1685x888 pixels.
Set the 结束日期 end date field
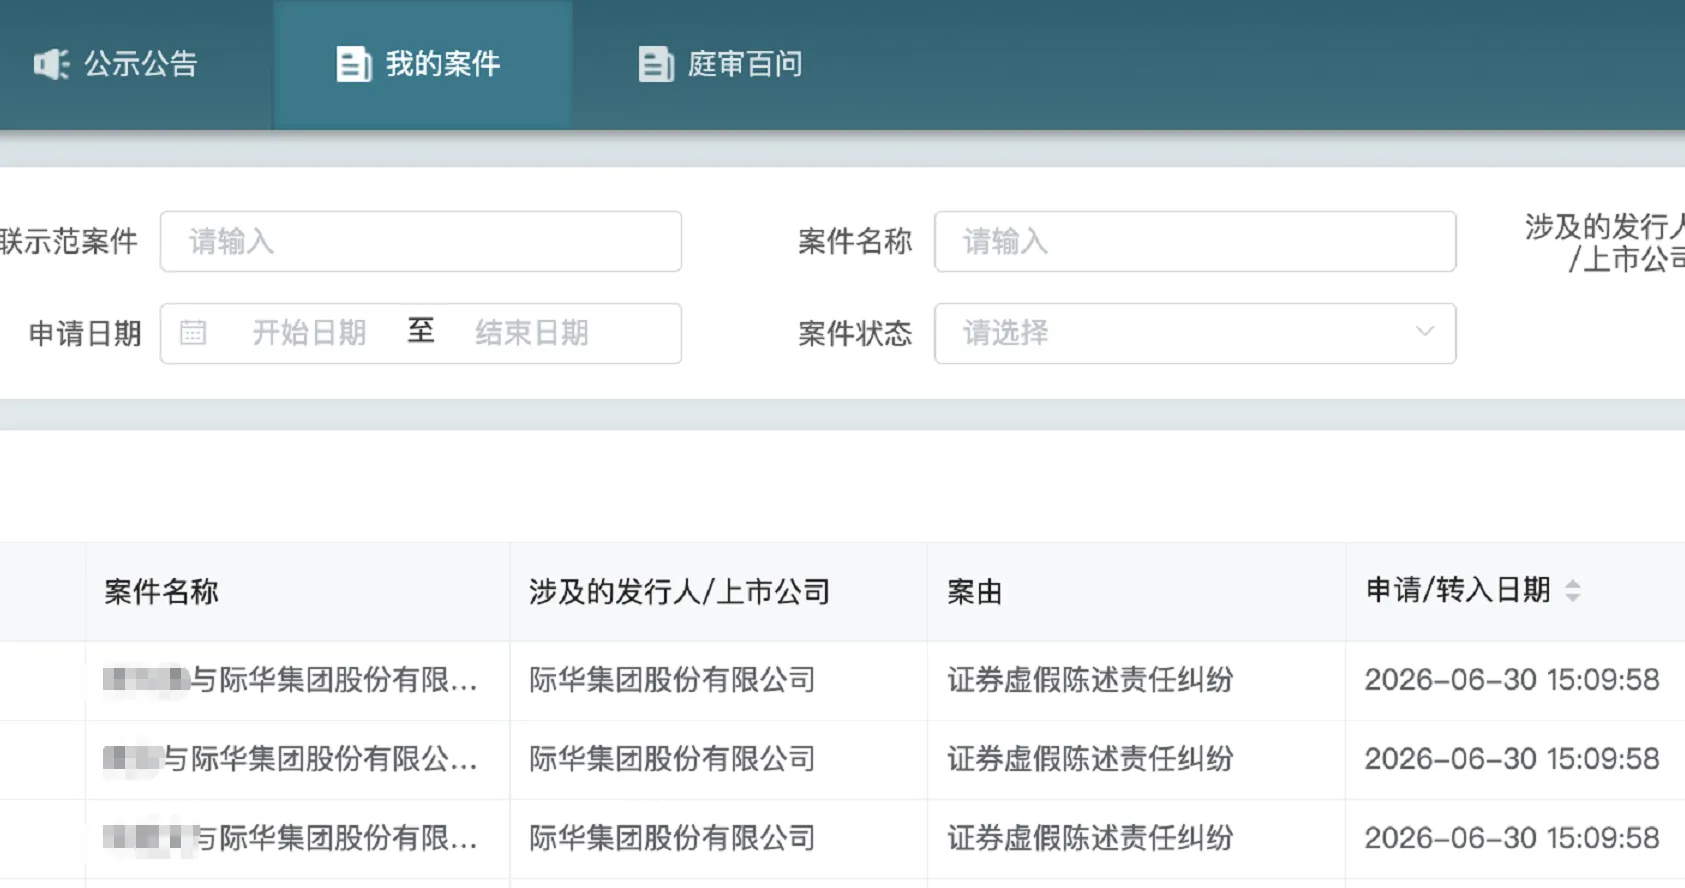pos(532,333)
